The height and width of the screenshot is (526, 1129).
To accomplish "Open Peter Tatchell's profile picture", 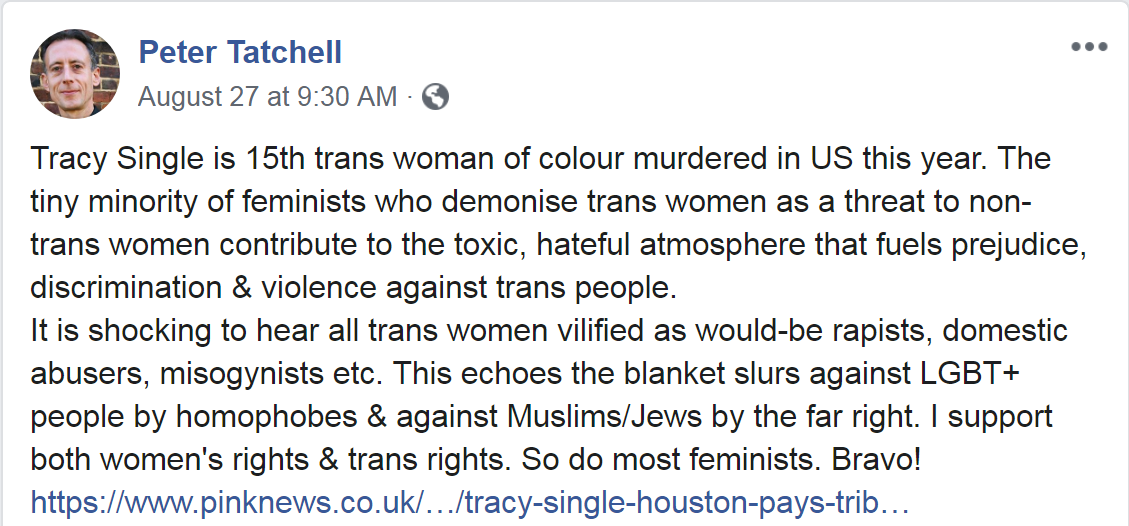I will coord(75,73).
